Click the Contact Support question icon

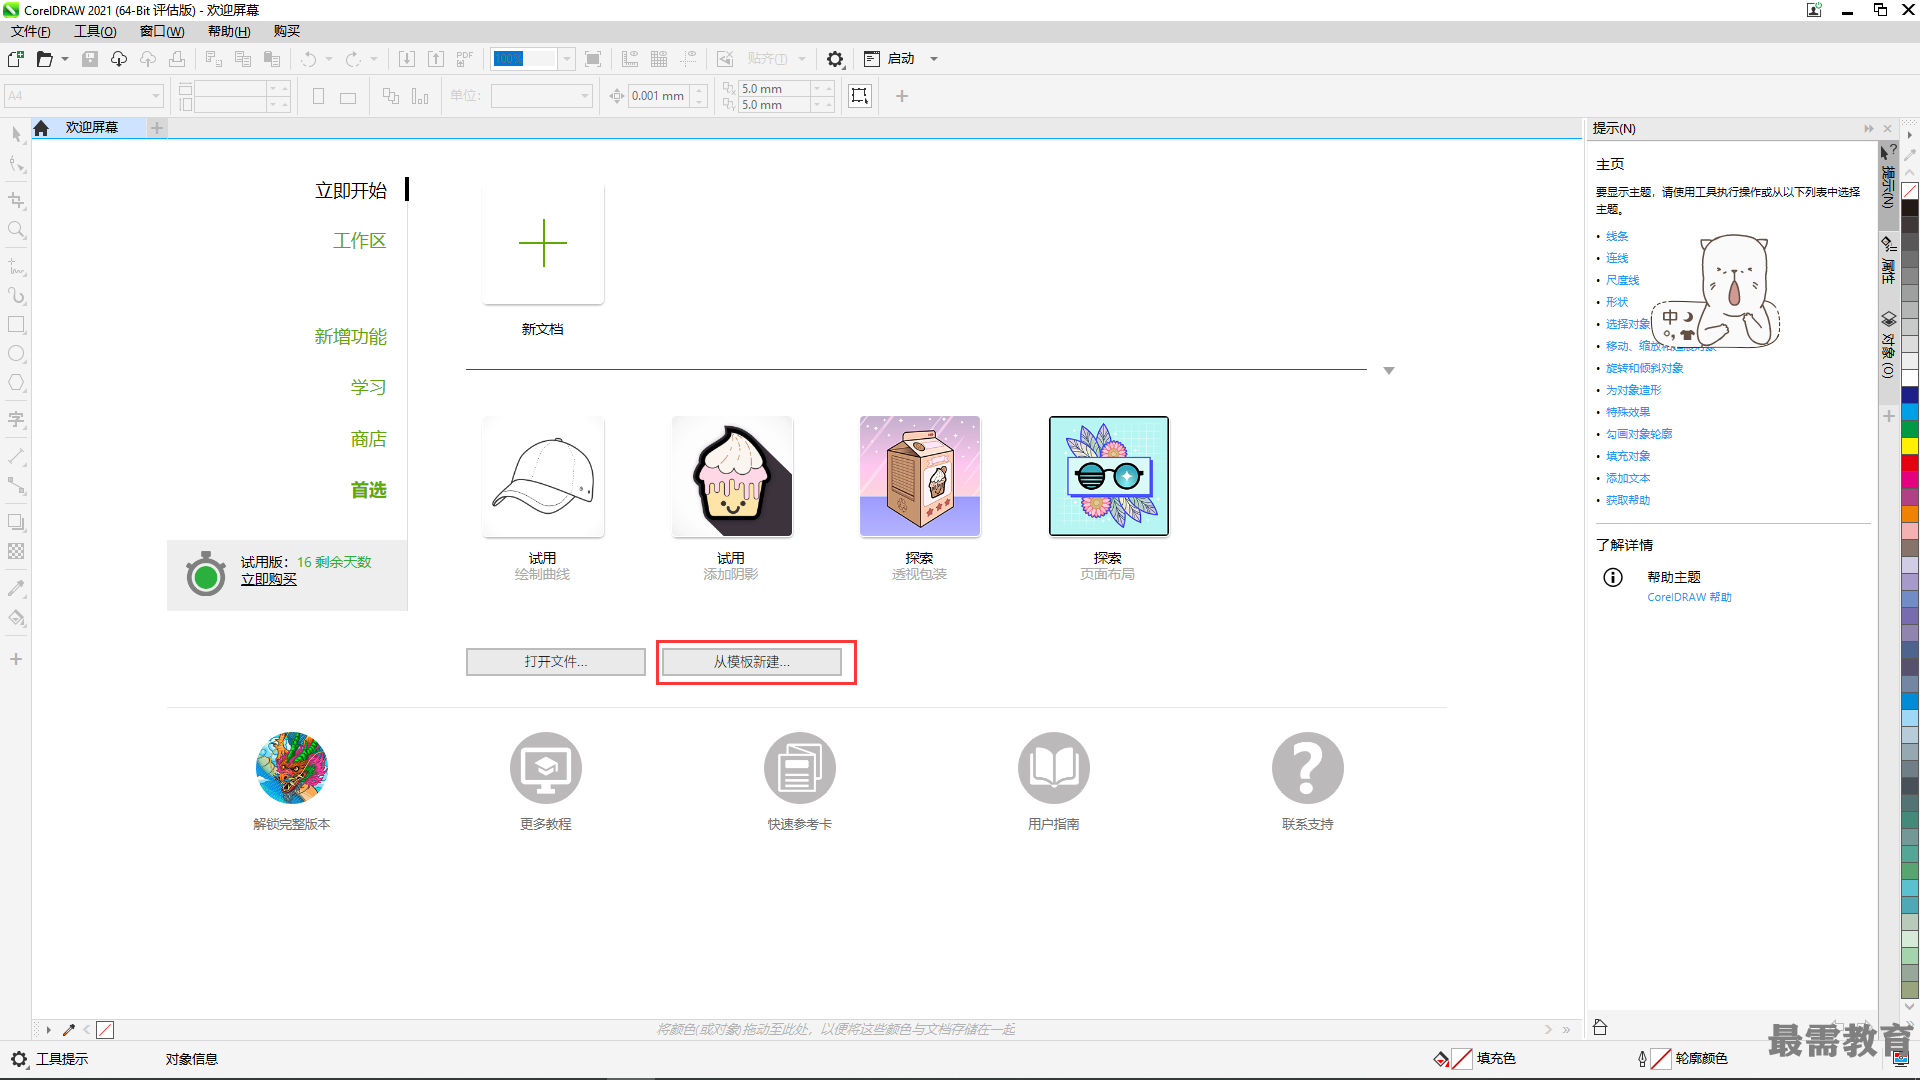[1308, 768]
